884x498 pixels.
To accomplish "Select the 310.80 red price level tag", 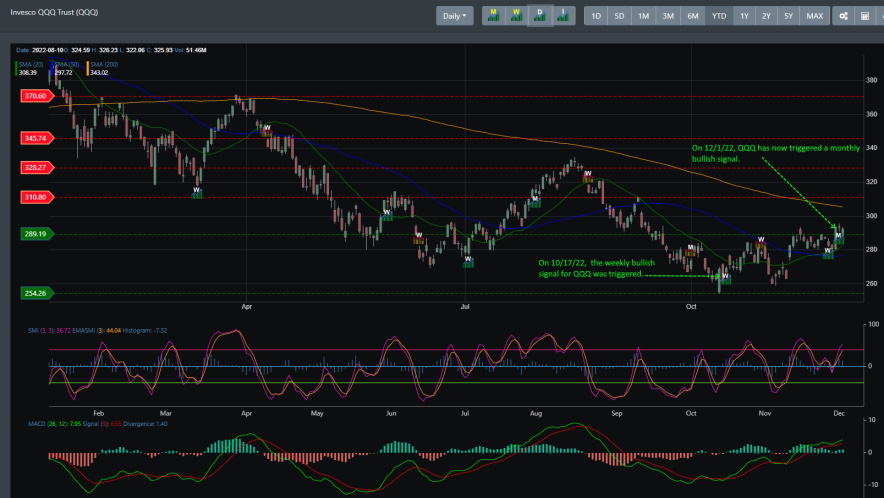I will tap(36, 197).
